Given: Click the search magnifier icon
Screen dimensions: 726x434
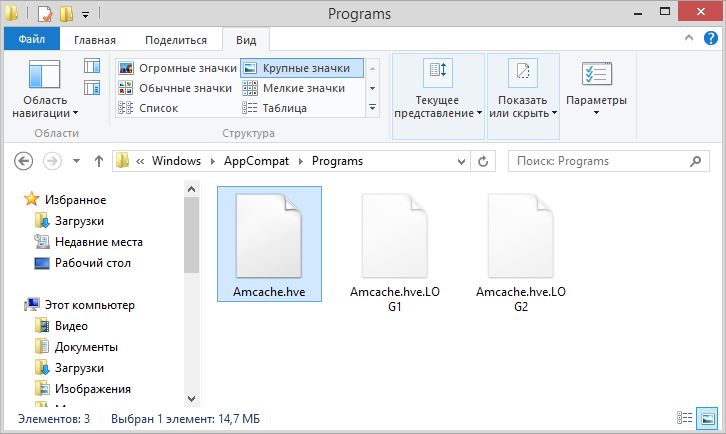Looking at the screenshot, I should tap(695, 161).
